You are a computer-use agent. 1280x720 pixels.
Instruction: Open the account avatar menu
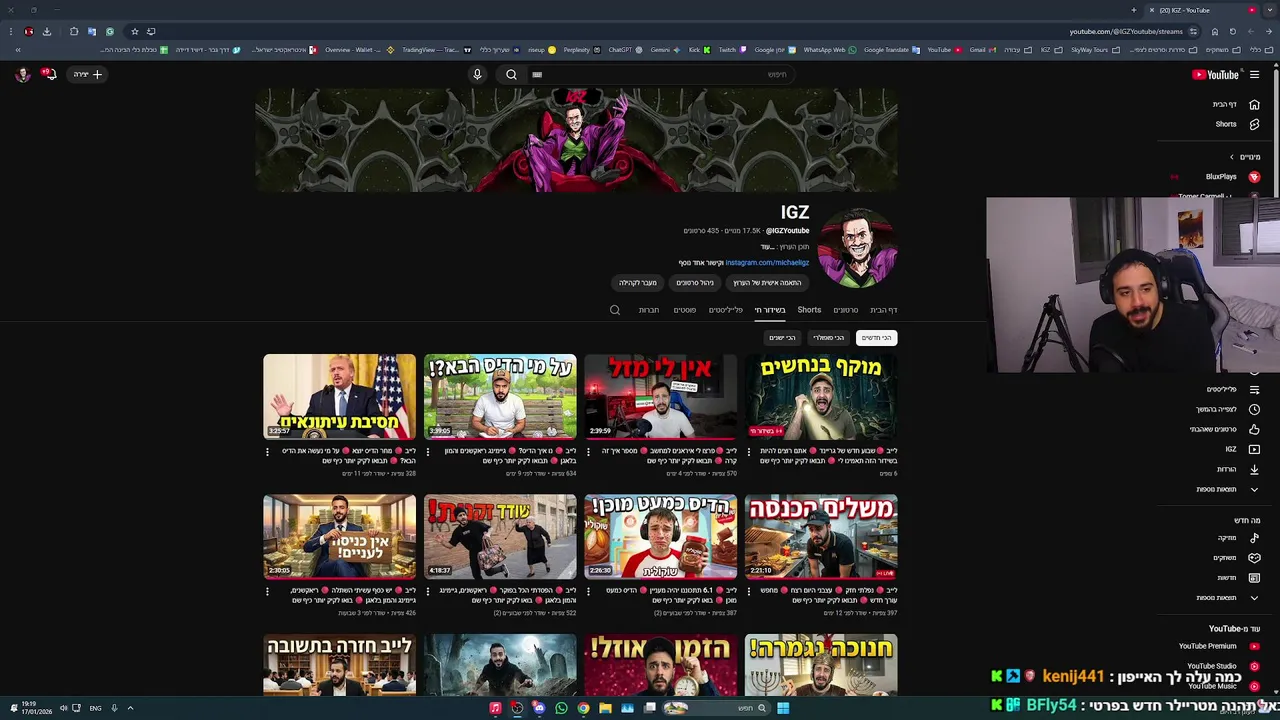(22, 74)
